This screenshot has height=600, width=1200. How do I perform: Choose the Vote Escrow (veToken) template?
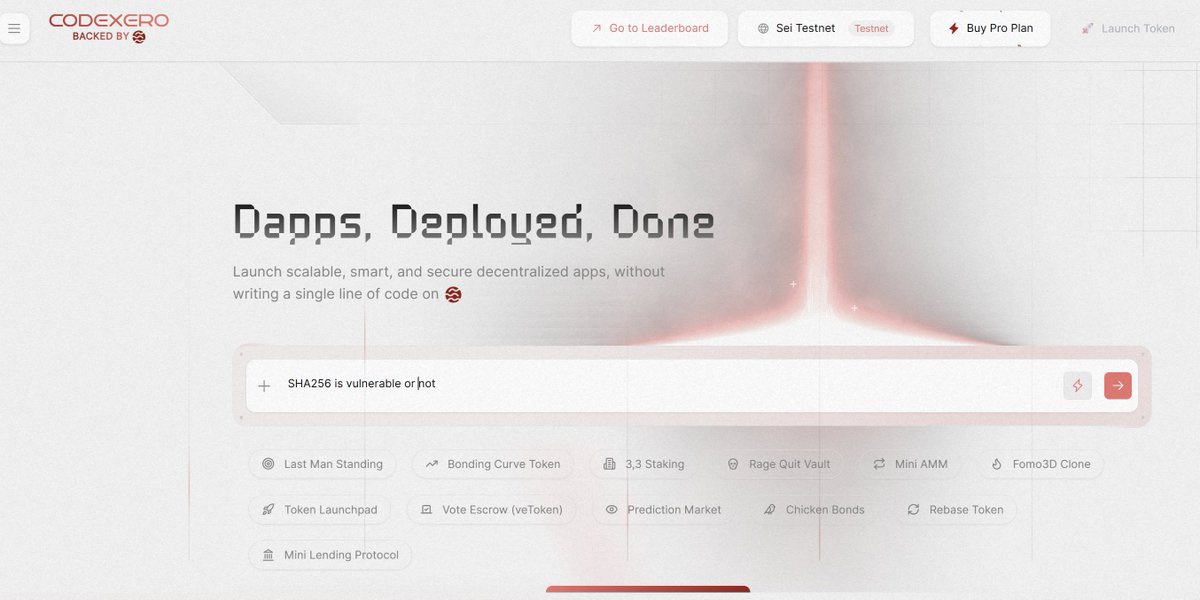click(x=492, y=510)
